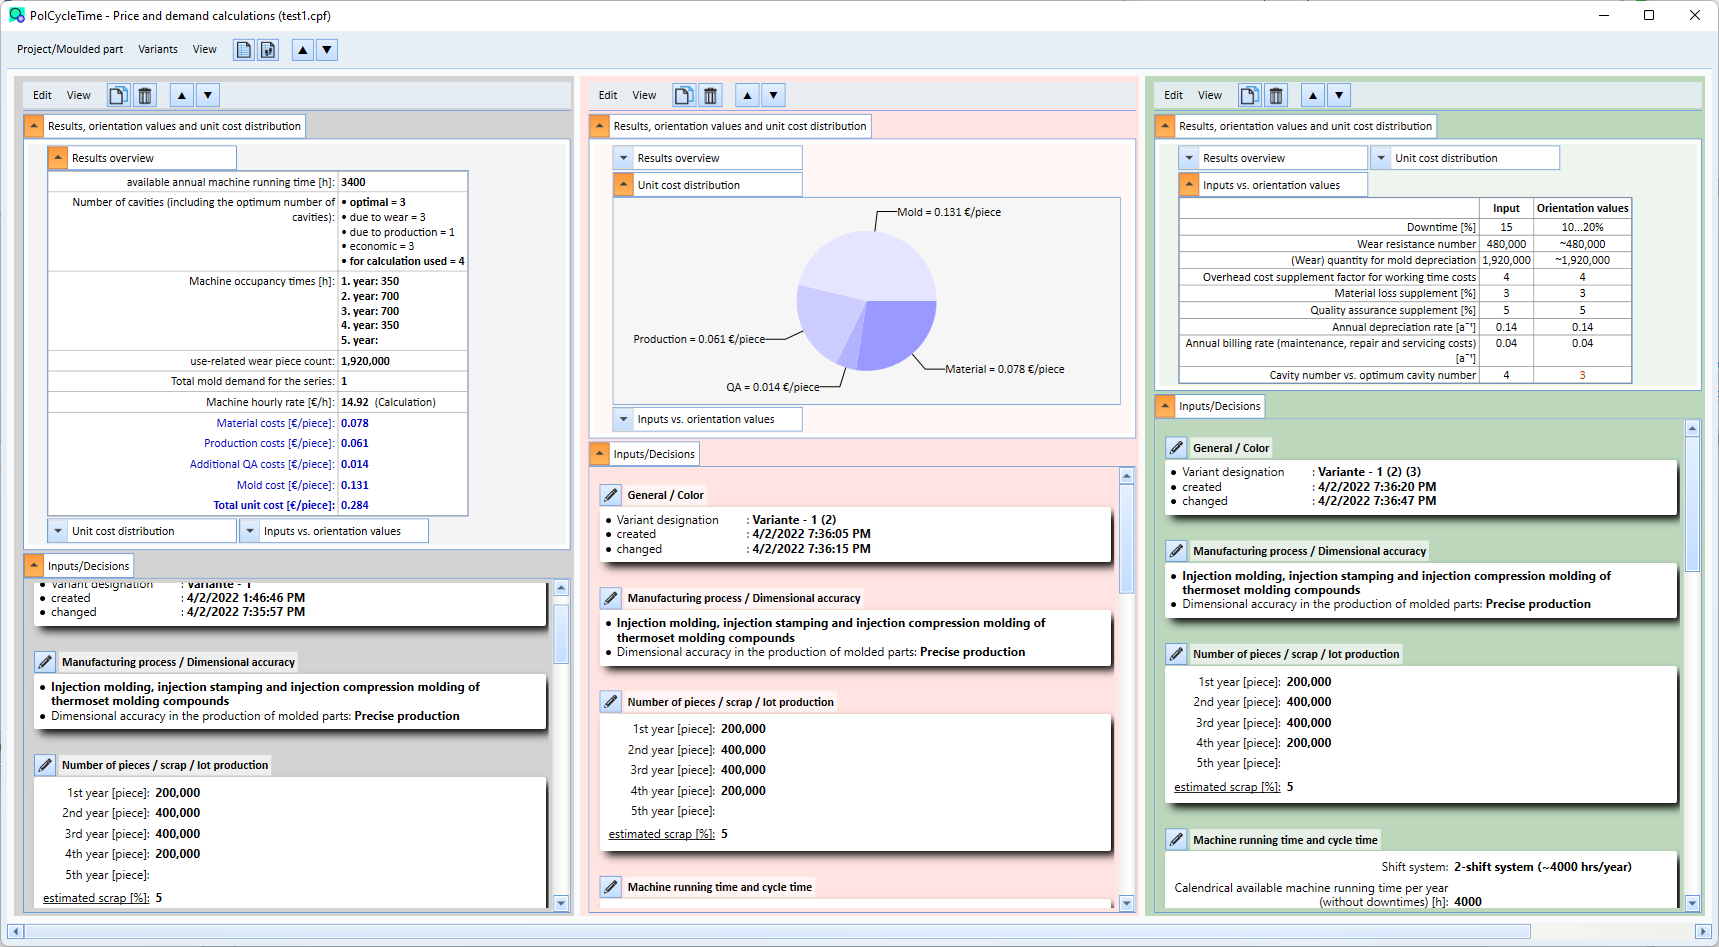Image resolution: width=1719 pixels, height=947 pixels.
Task: Delete variant with left panel trash icon
Action: [x=145, y=96]
